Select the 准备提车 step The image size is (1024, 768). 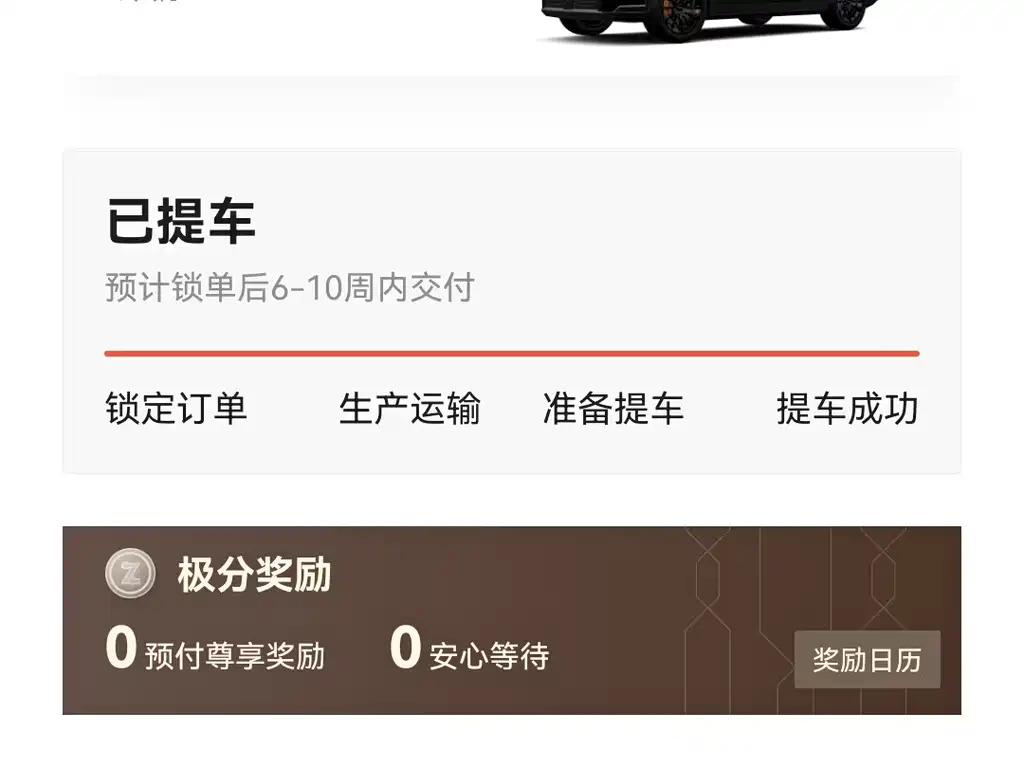pyautogui.click(x=614, y=409)
